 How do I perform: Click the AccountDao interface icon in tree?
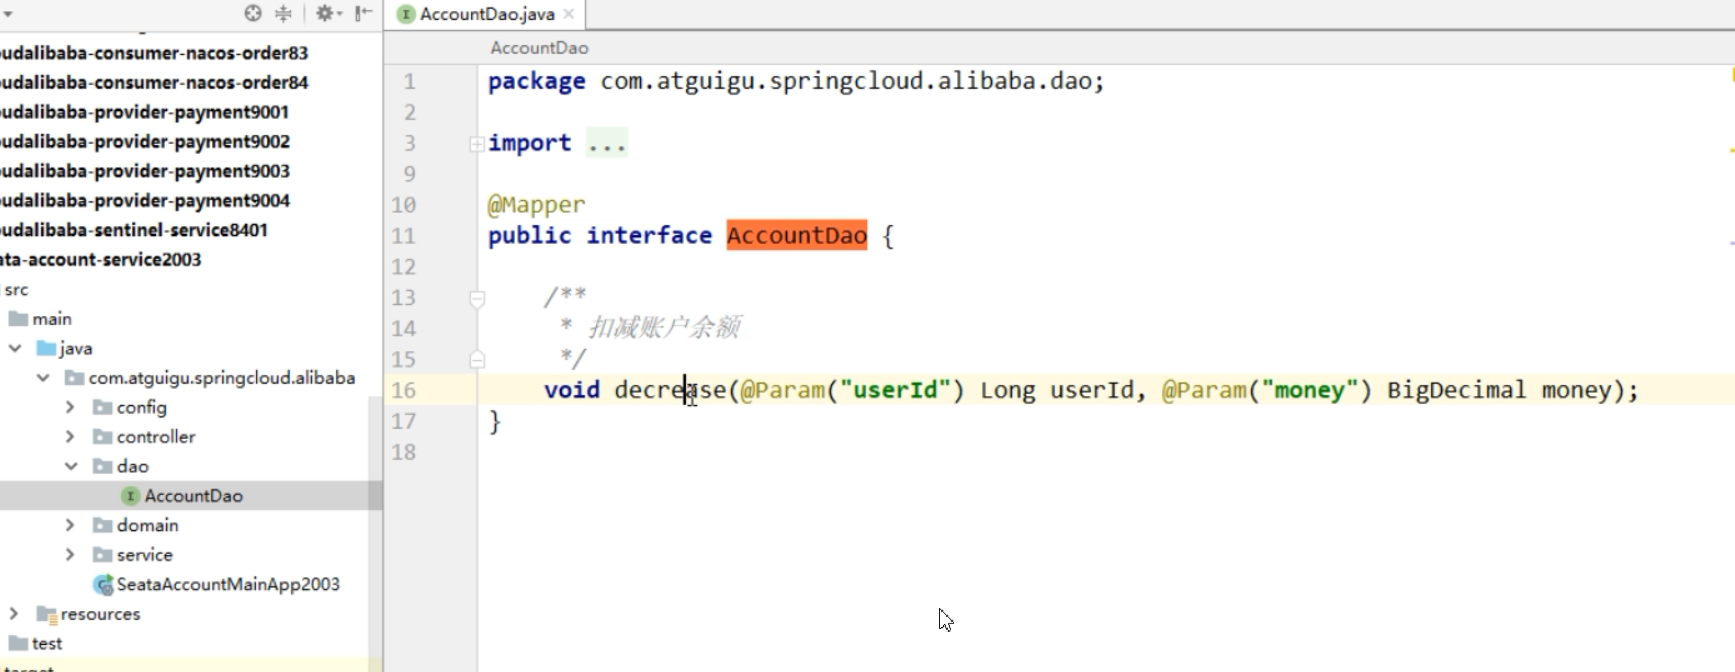coord(130,496)
